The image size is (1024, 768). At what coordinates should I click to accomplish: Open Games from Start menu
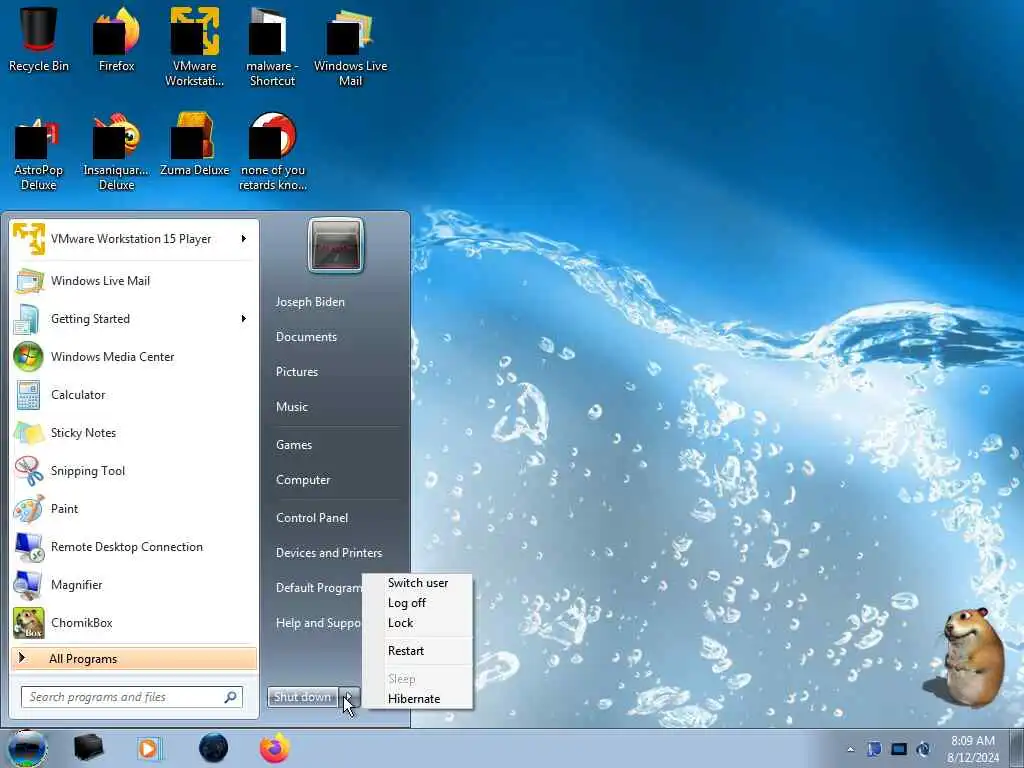tap(294, 445)
